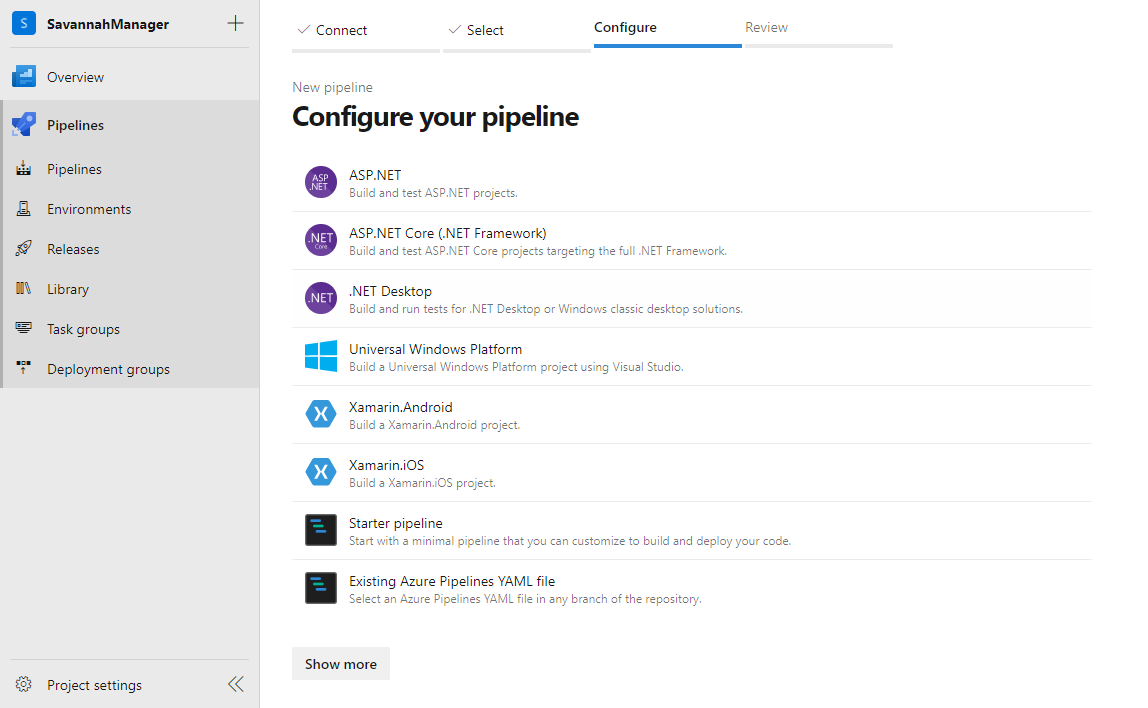Collapse the sidebar with double chevron
Screen dimensions: 1148x708
pos(236,684)
